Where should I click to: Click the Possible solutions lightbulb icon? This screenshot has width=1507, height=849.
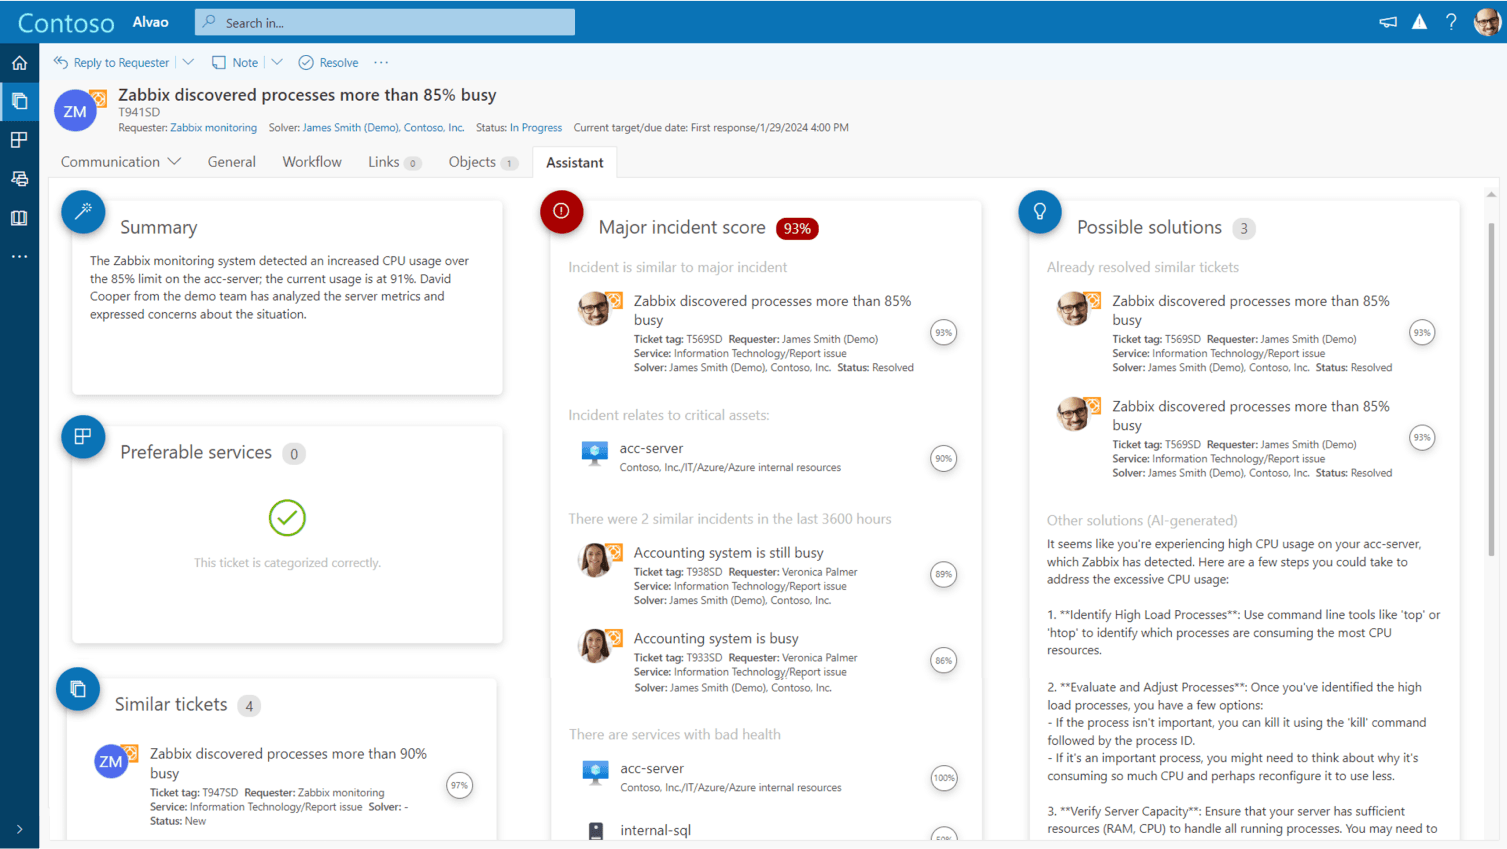coord(1039,212)
